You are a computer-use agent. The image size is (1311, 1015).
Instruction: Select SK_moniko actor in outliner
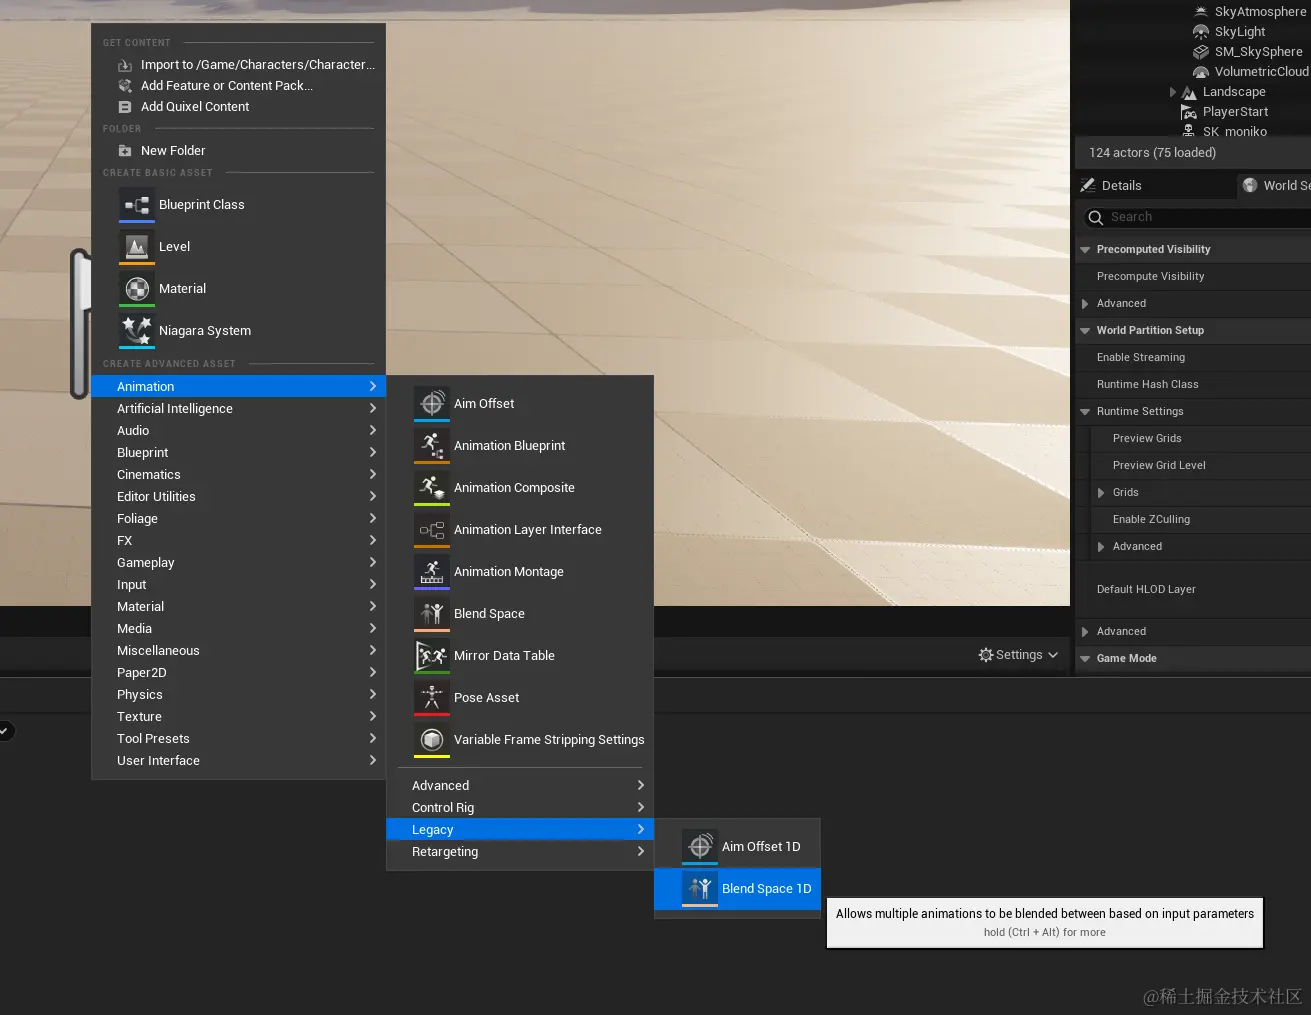(x=1235, y=132)
